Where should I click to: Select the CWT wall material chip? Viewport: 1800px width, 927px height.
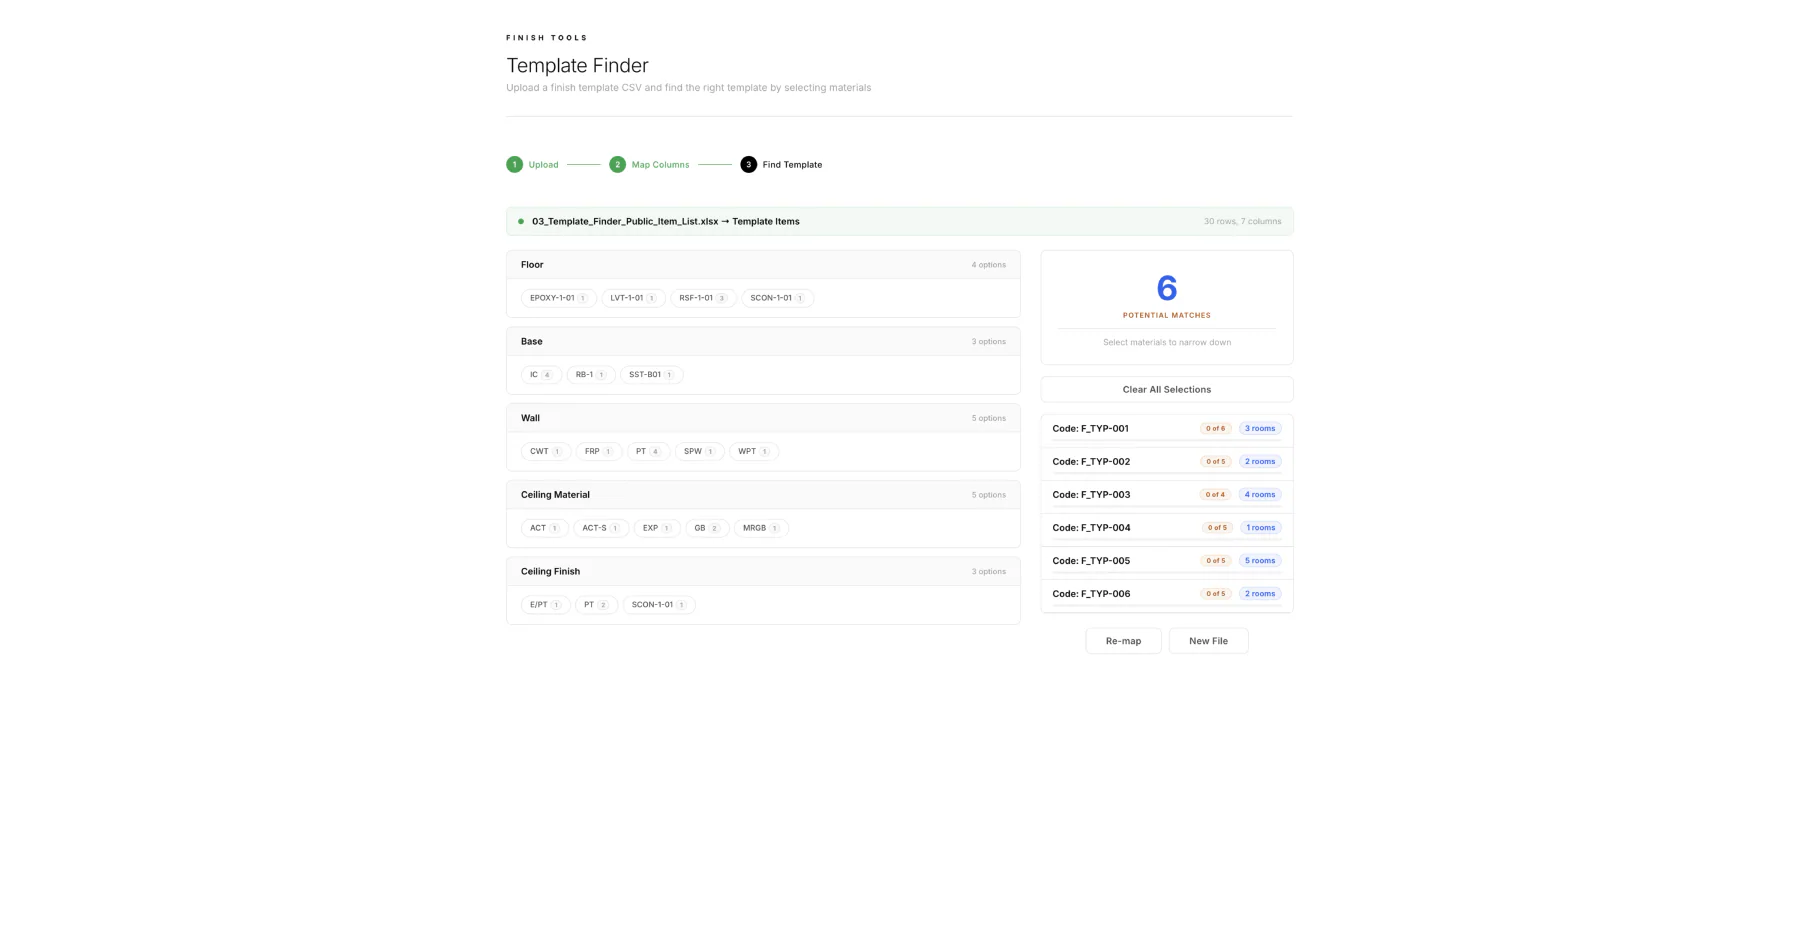545,451
